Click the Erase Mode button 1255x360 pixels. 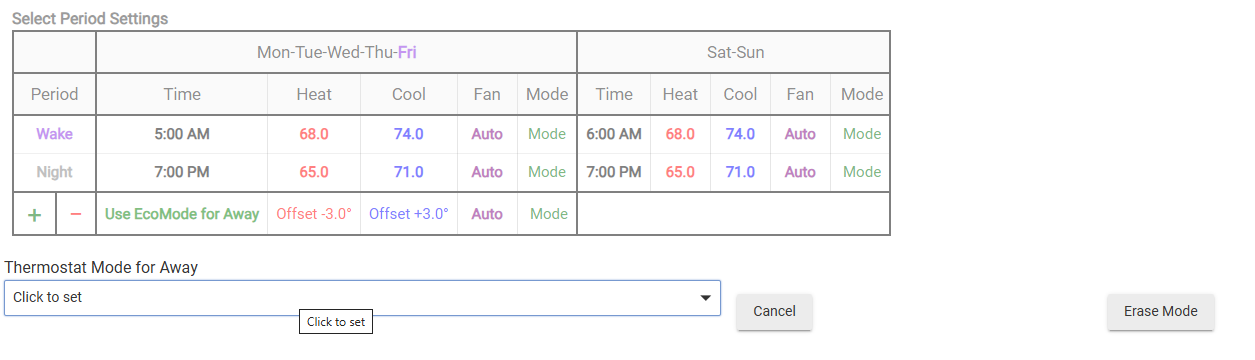pos(1160,311)
